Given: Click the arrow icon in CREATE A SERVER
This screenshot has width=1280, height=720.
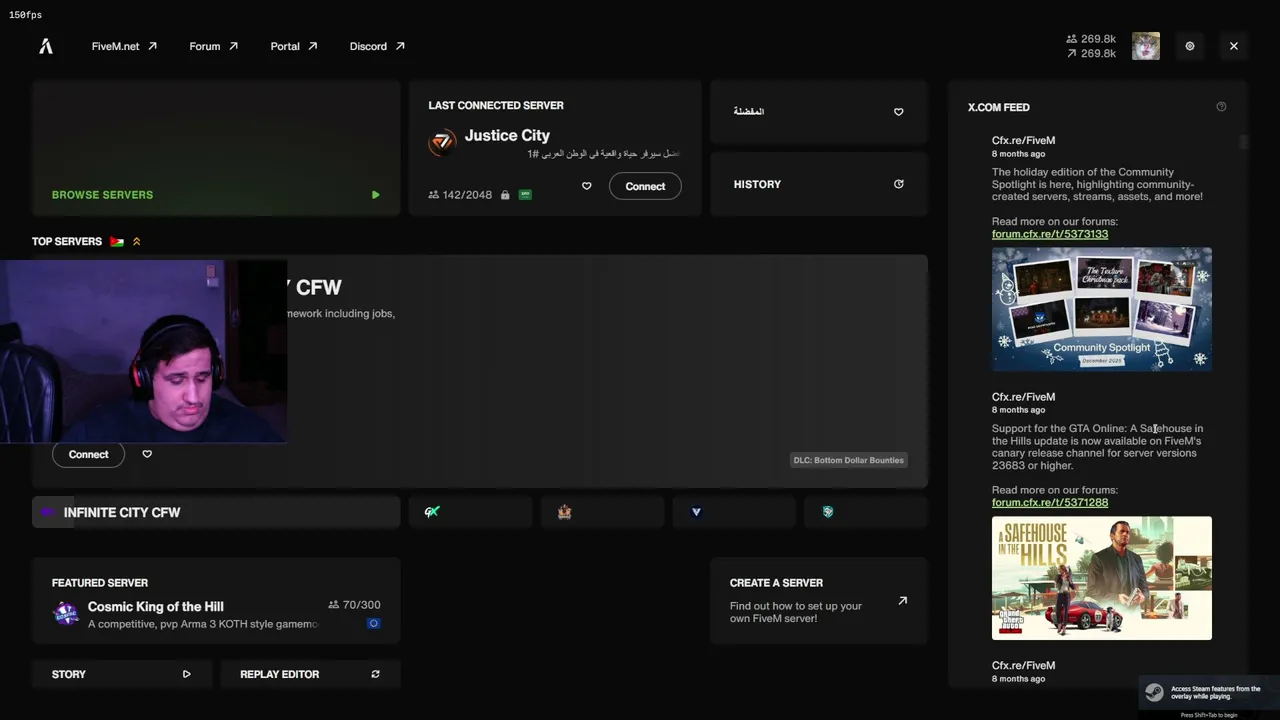Looking at the screenshot, I should tap(902, 601).
